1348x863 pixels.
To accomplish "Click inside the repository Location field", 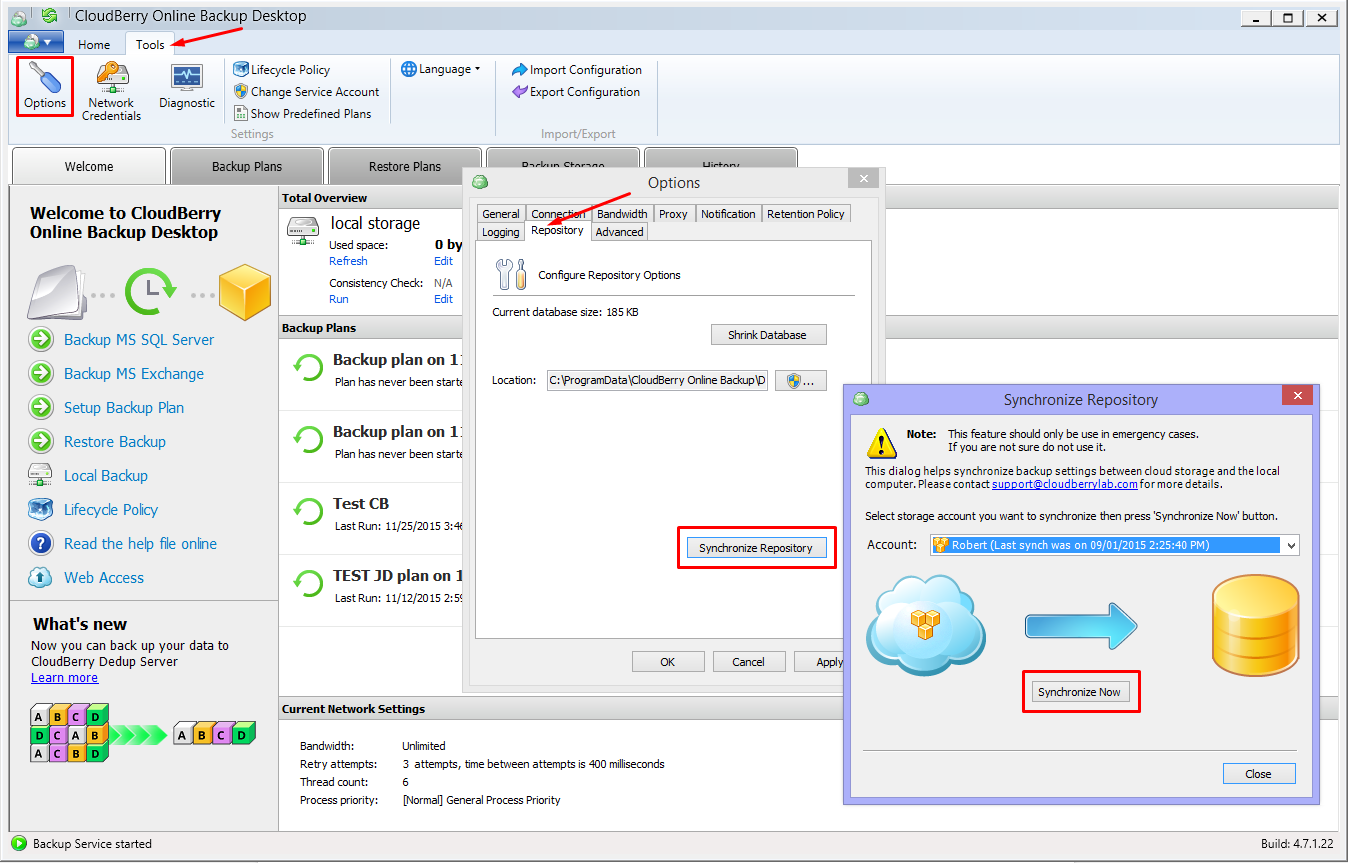I will (x=657, y=380).
